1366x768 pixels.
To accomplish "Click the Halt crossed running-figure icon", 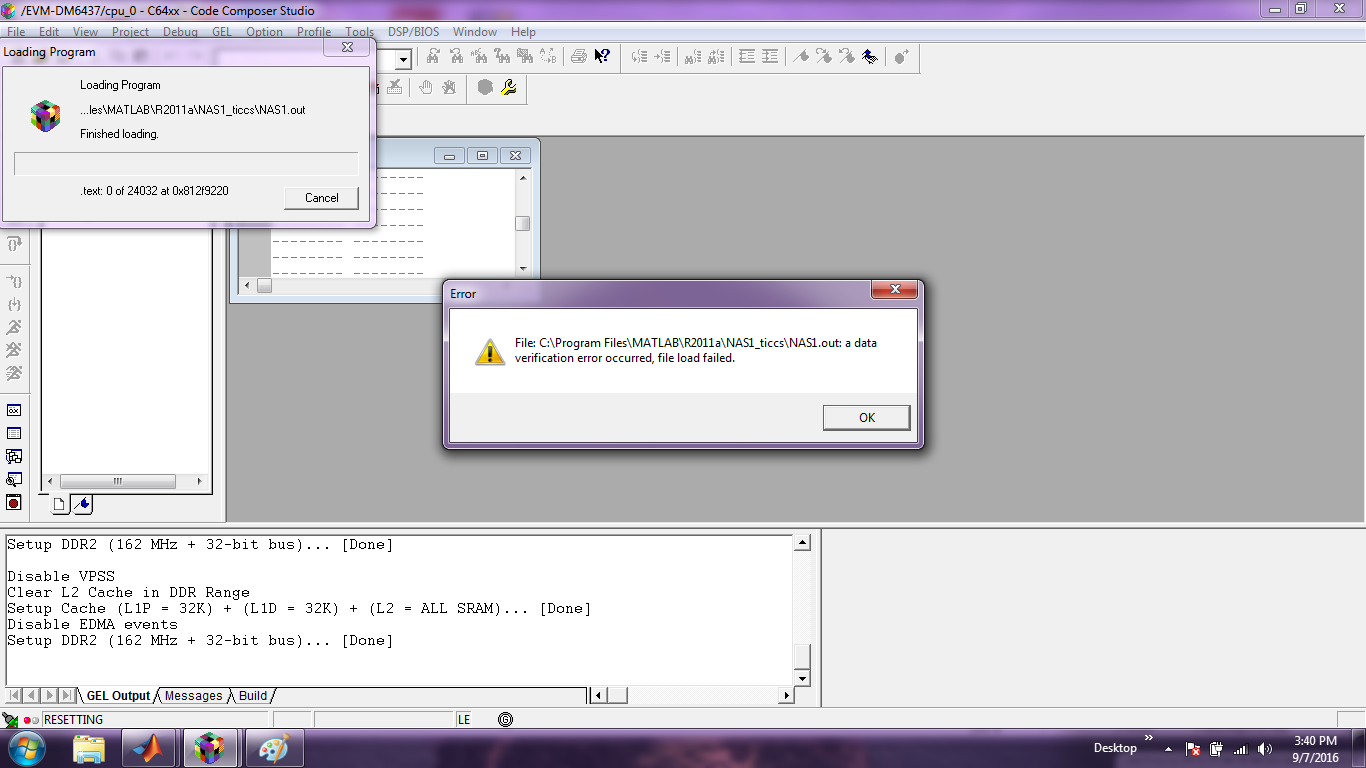I will [14, 351].
